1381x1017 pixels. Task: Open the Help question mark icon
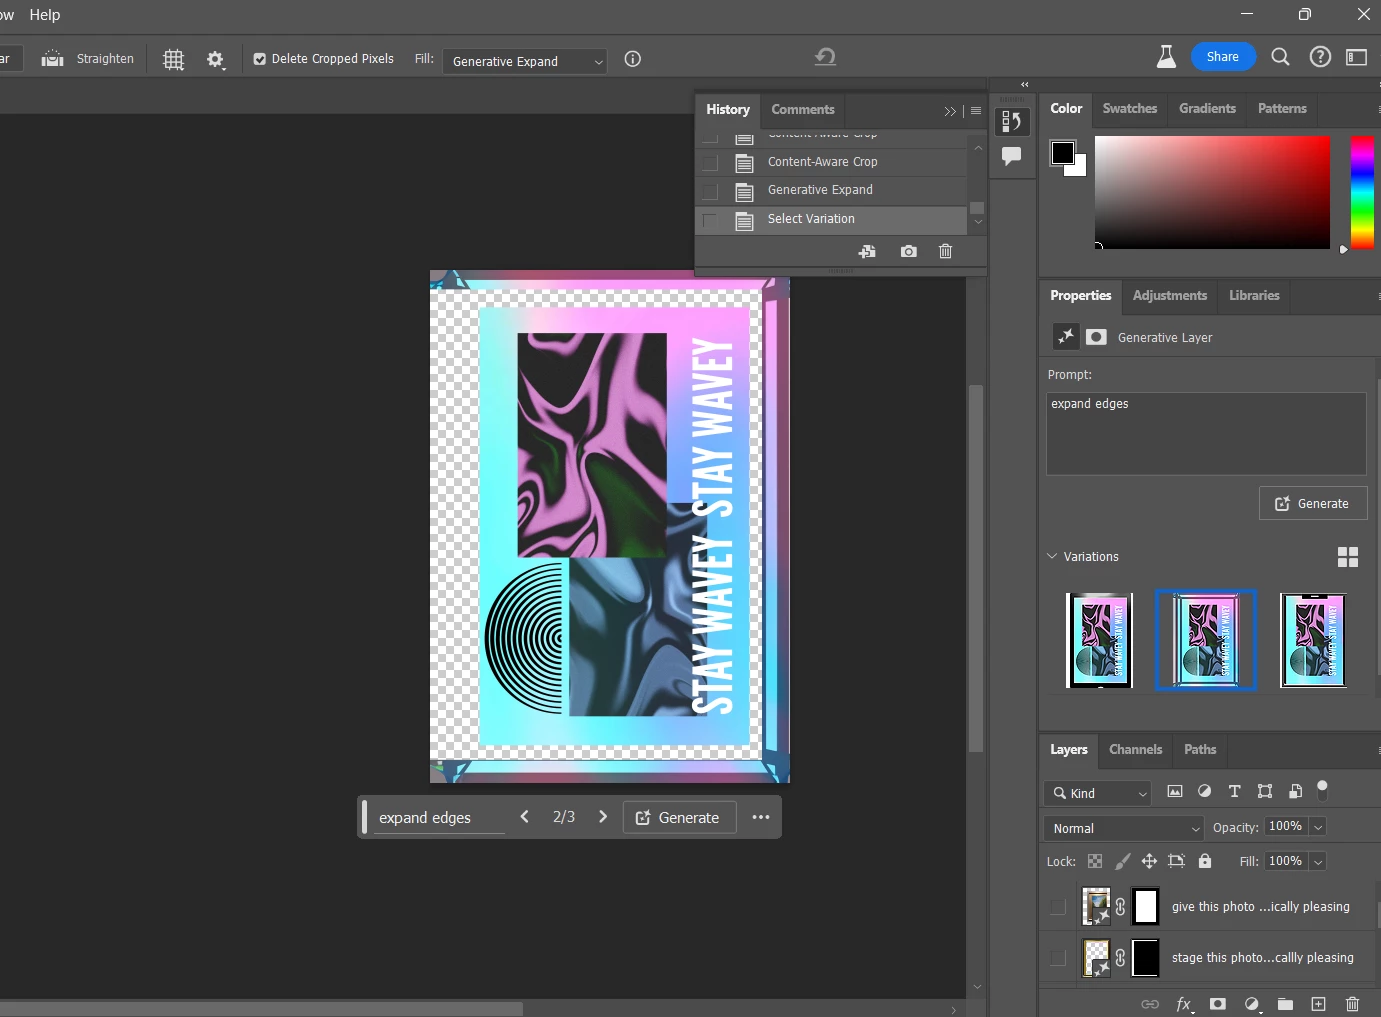[x=1320, y=57]
